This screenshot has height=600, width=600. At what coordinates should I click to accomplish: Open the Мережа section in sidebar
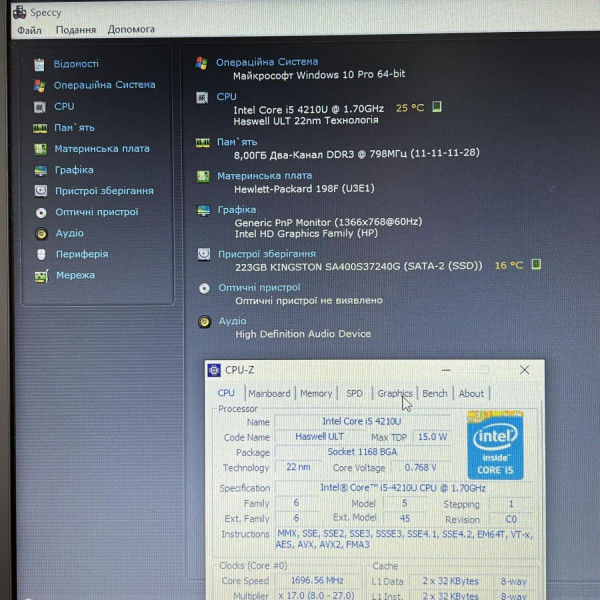(75, 275)
